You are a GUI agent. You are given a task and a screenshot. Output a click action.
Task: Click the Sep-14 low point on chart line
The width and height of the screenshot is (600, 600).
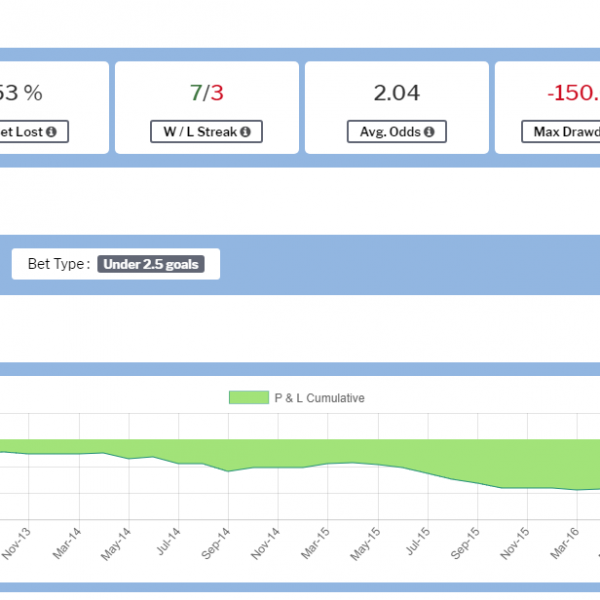[x=228, y=471]
